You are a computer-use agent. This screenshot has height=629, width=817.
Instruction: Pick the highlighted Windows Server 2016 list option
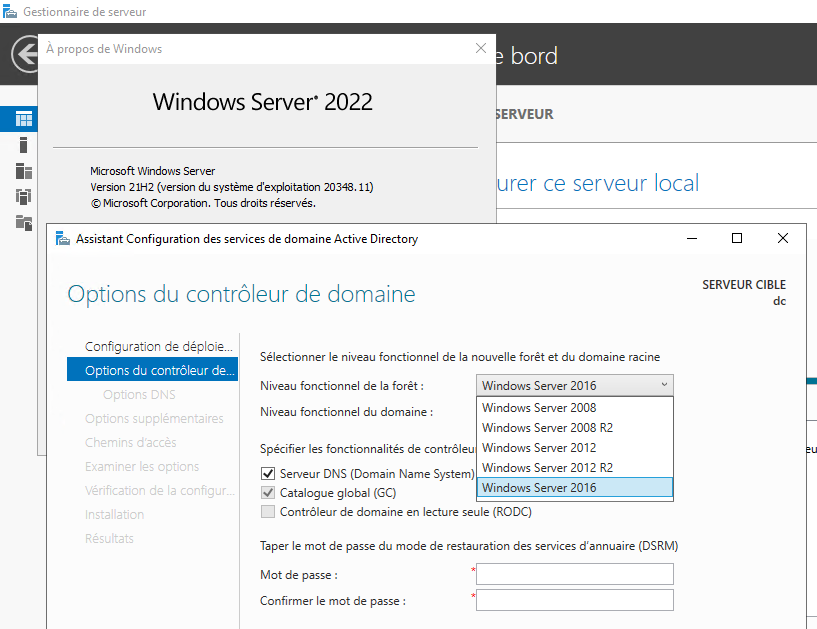(x=575, y=488)
